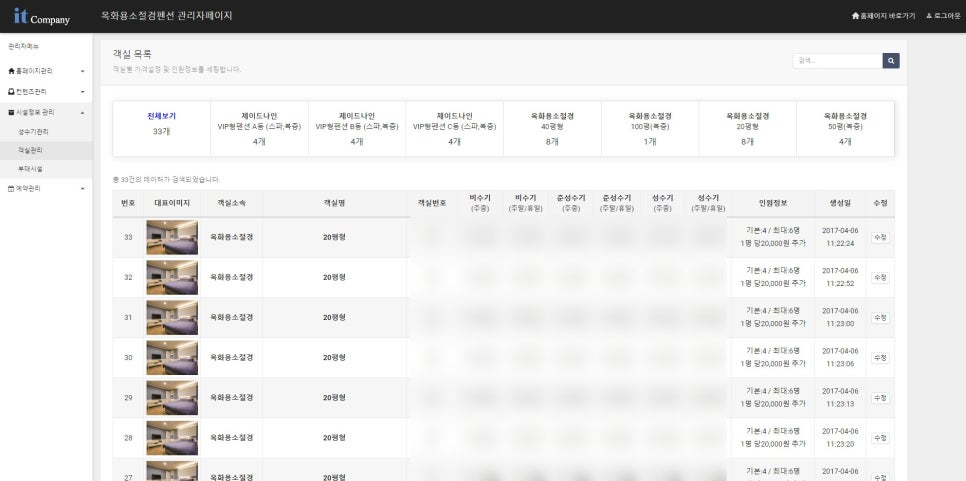Click the house icon of 홈페이지관리
The height and width of the screenshot is (481, 966).
(11, 71)
